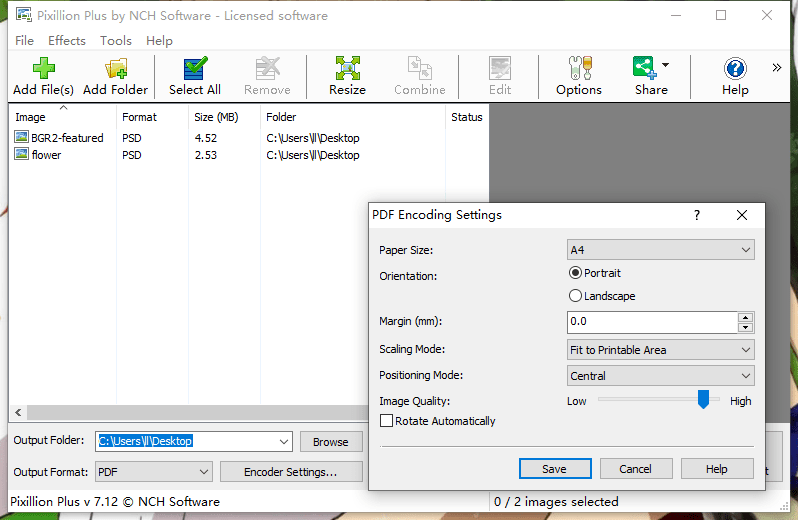Click the Image Quality slider handle
The width and height of the screenshot is (798, 520).
tap(703, 399)
